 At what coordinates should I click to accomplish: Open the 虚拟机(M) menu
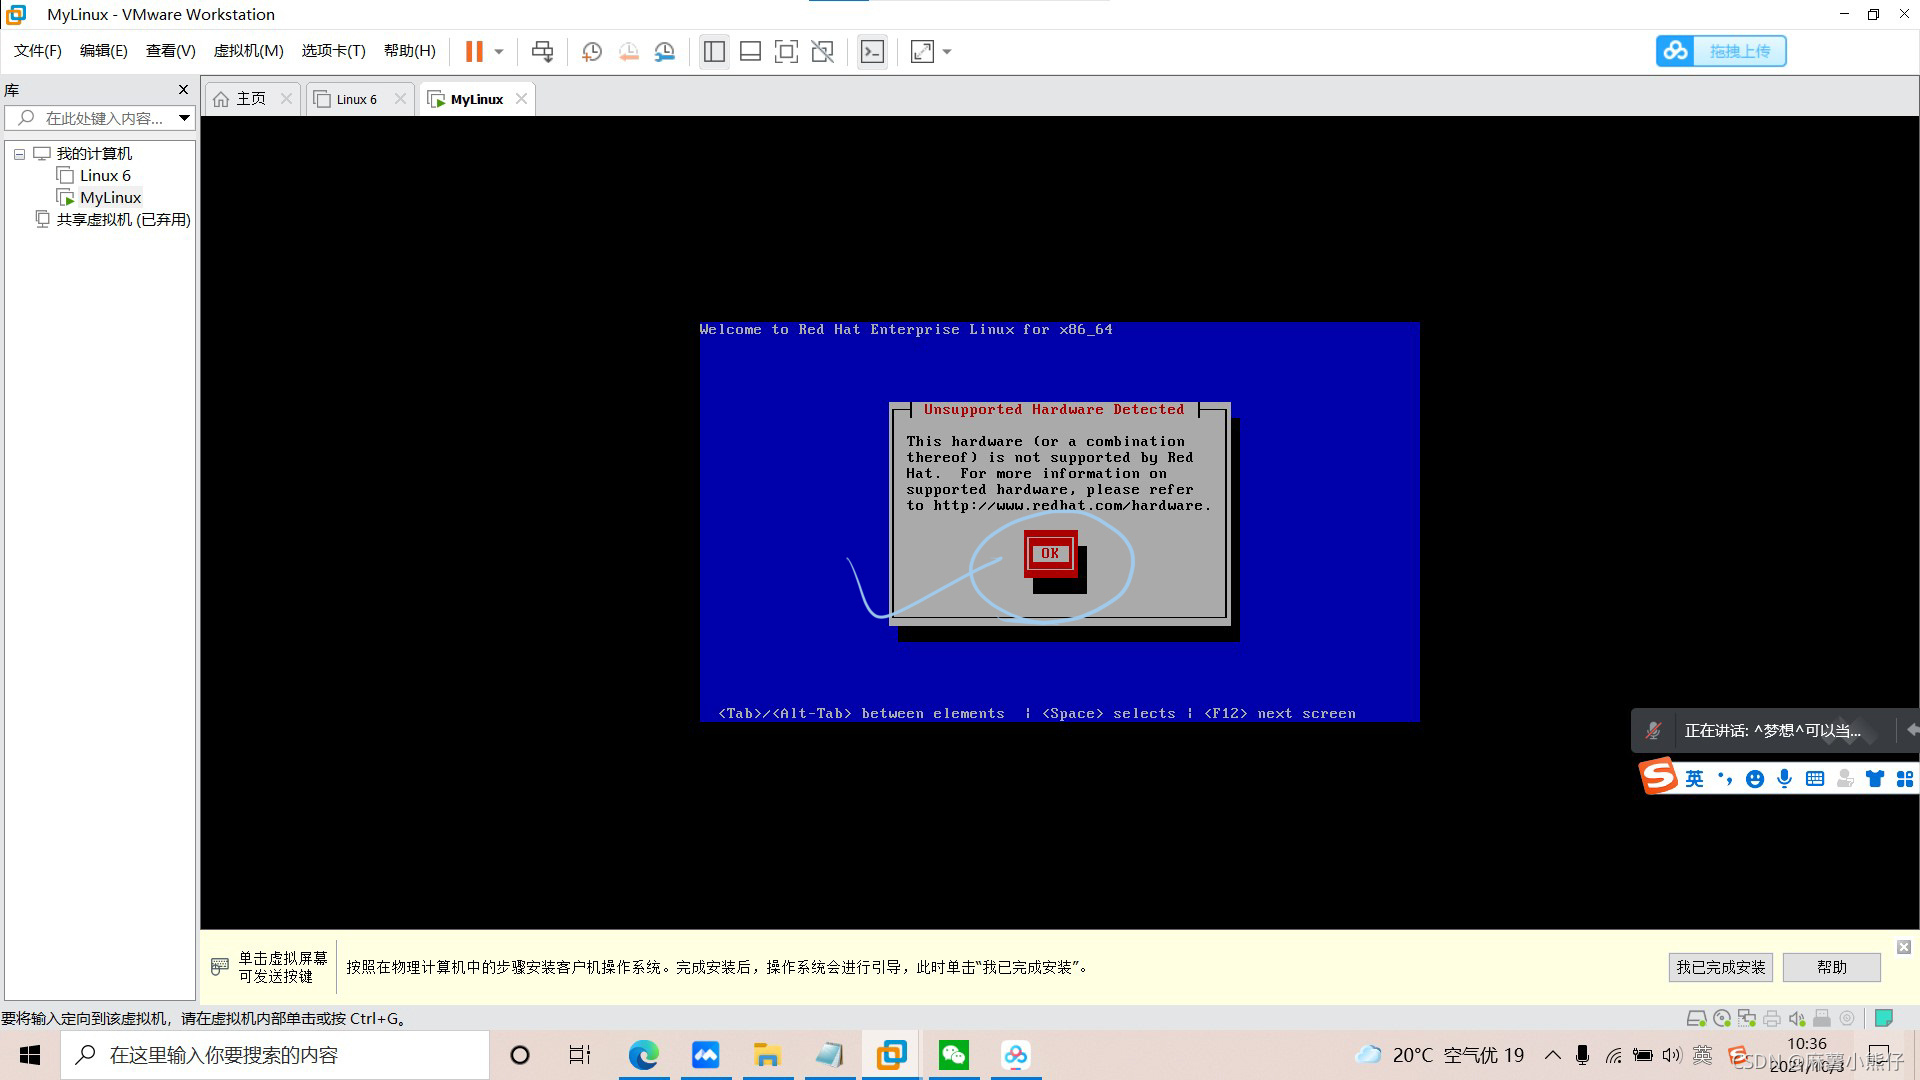248,51
